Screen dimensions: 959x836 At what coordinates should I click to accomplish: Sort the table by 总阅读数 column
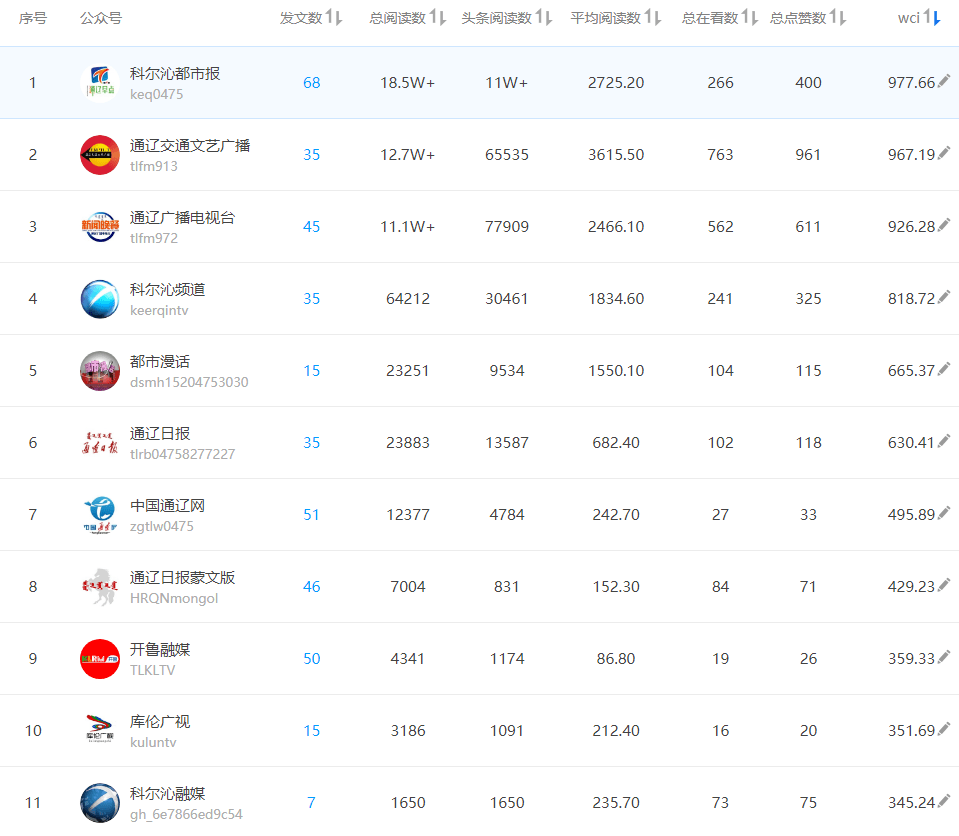(407, 18)
